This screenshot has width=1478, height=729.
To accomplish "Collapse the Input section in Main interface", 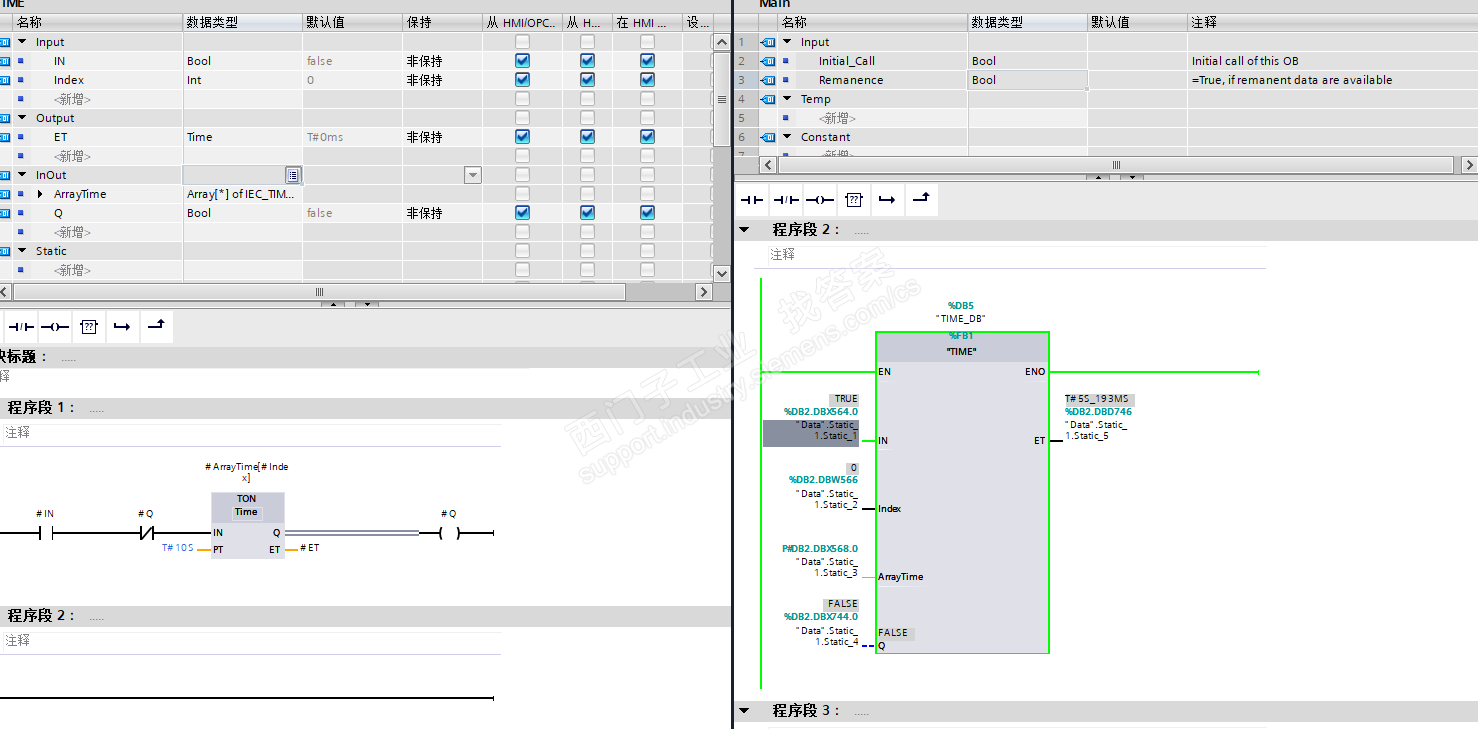I will click(787, 42).
